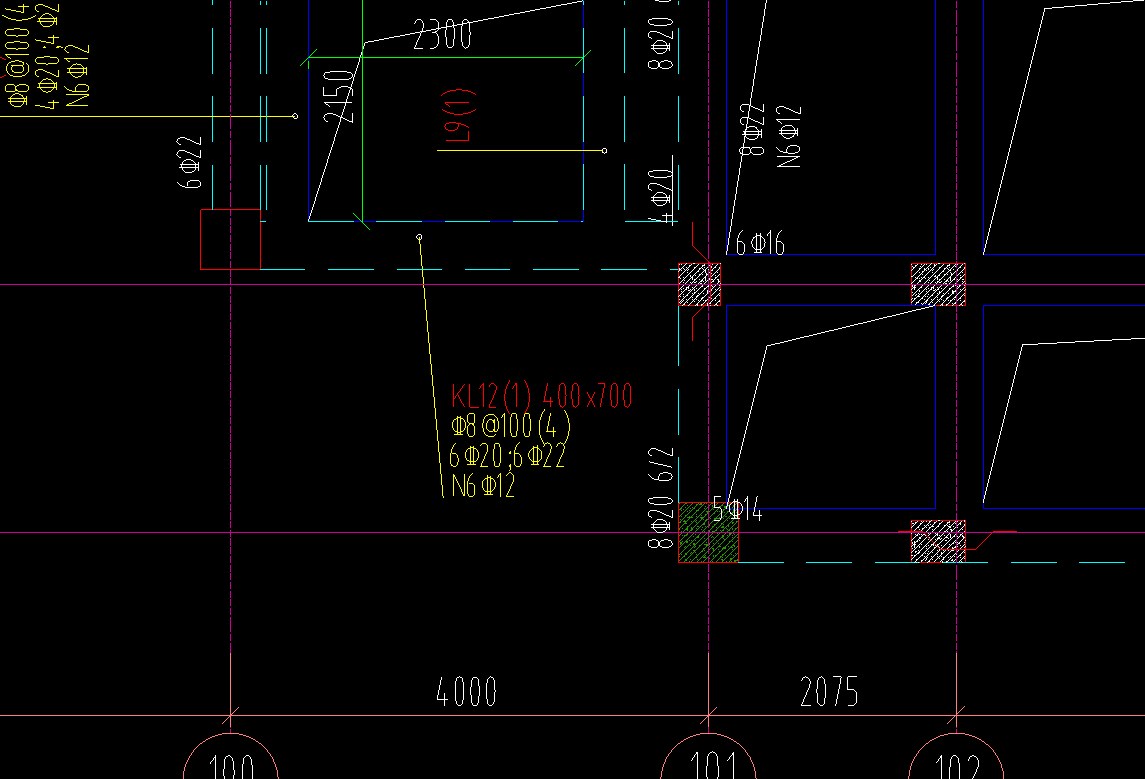Select the 4000 axis spacing dimension

pyautogui.click(x=467, y=692)
